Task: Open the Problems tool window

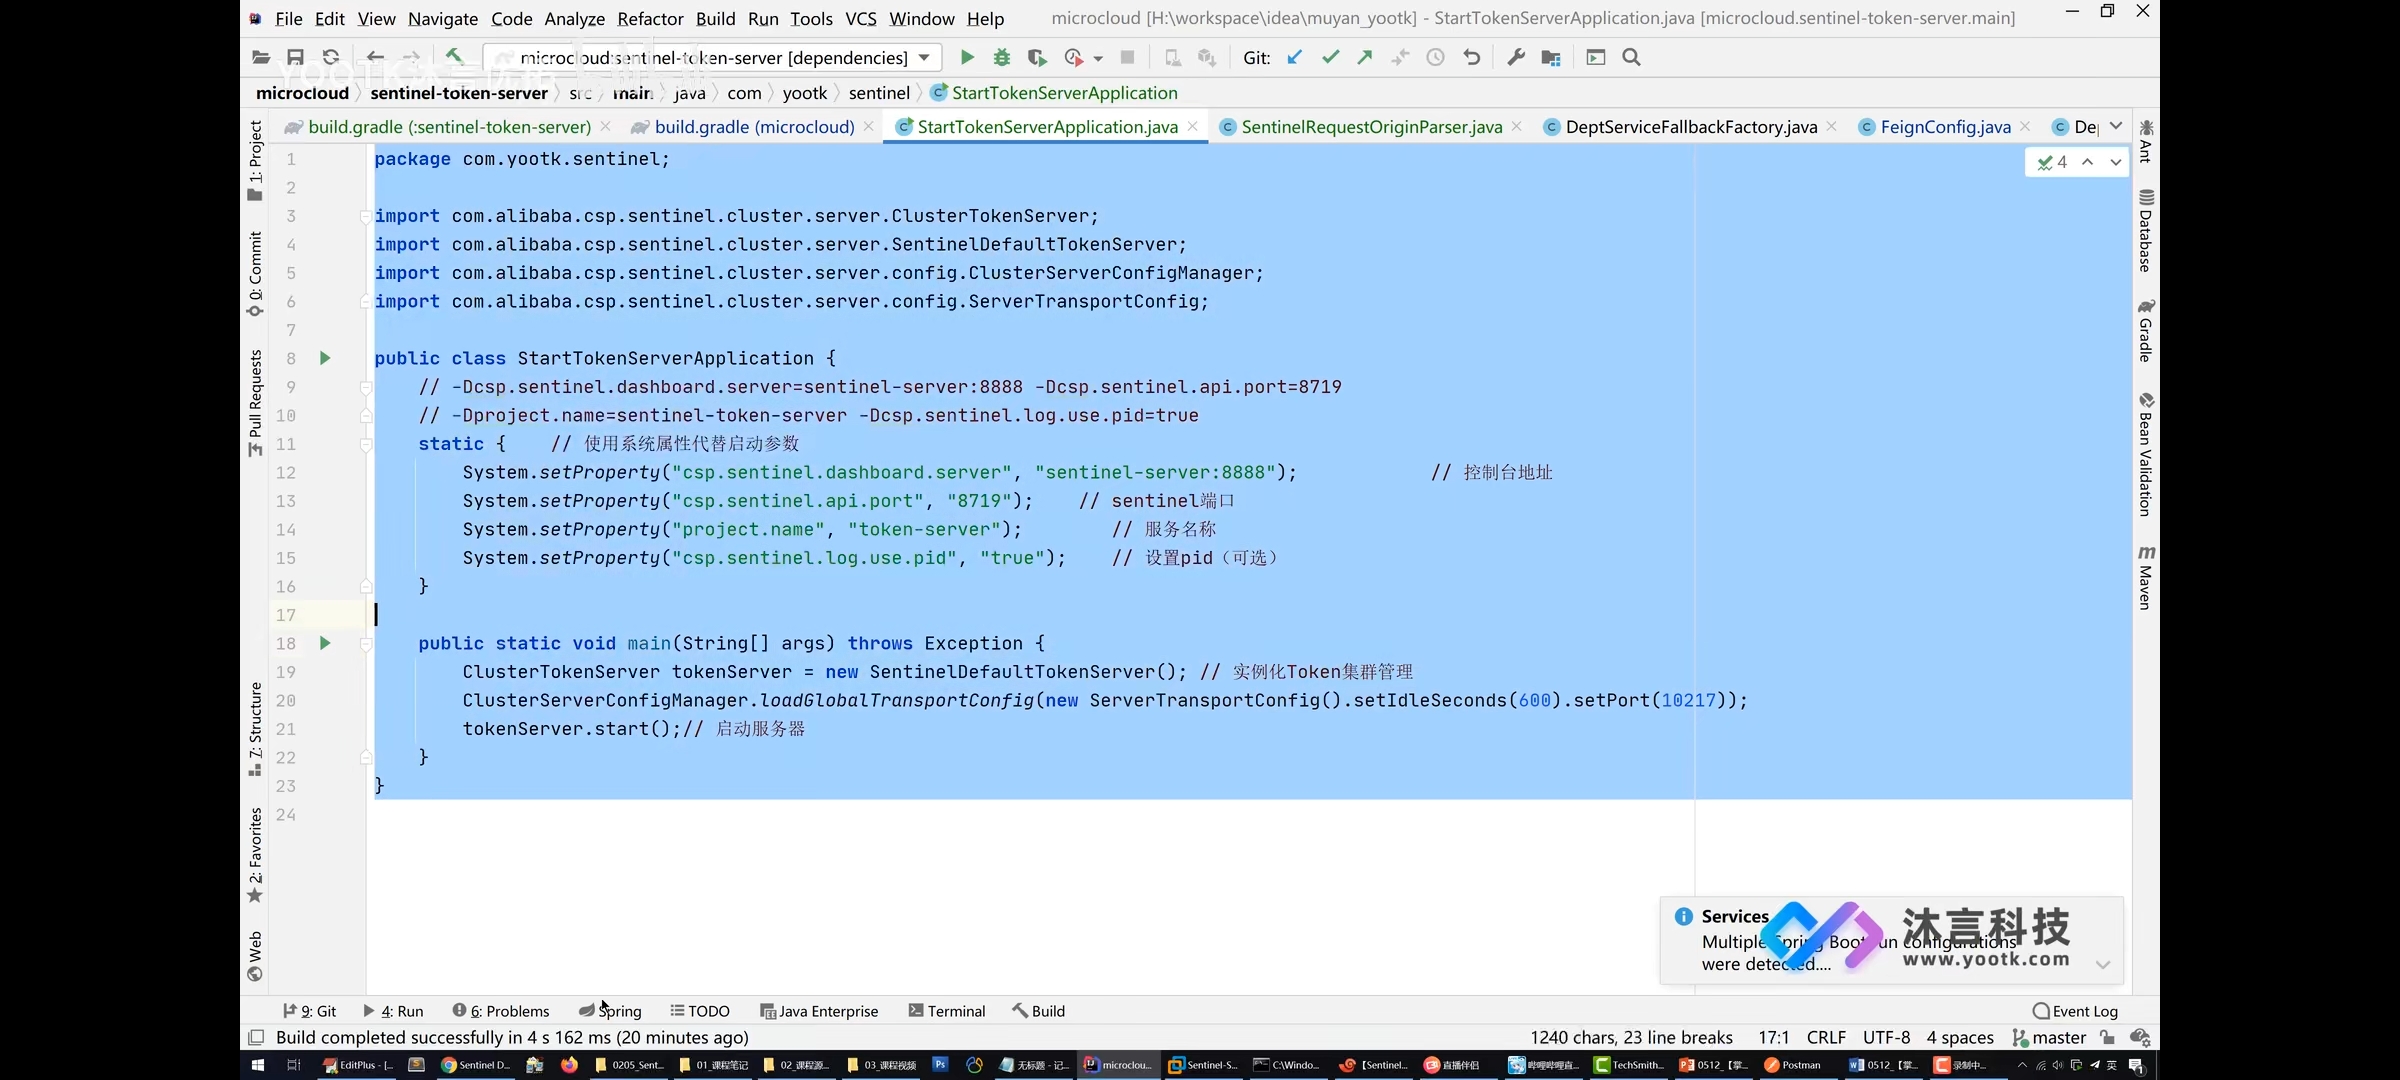Action: pos(501,1011)
